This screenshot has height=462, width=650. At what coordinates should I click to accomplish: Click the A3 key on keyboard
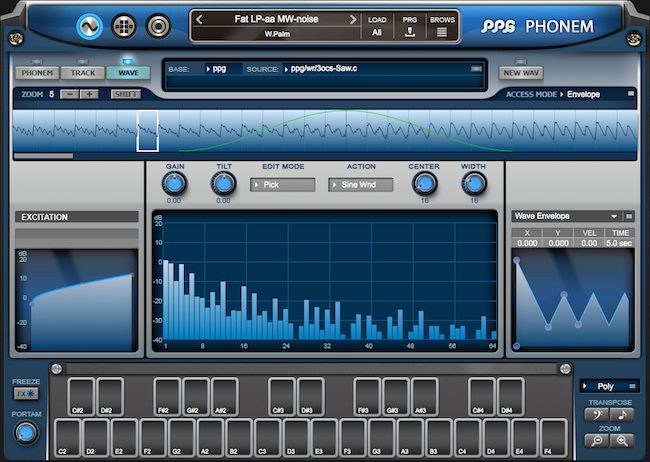(x=411, y=438)
